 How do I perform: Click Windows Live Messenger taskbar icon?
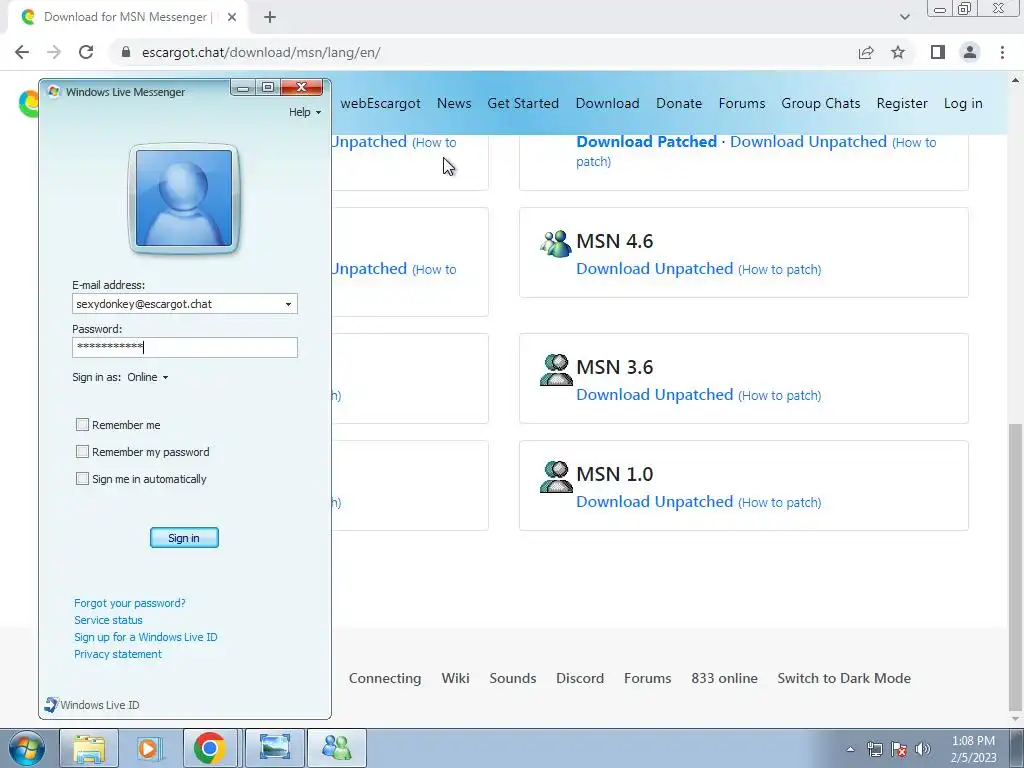pyautogui.click(x=337, y=748)
